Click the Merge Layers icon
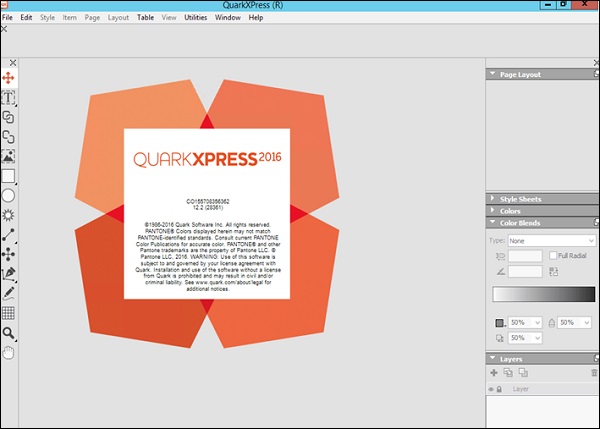 point(523,372)
